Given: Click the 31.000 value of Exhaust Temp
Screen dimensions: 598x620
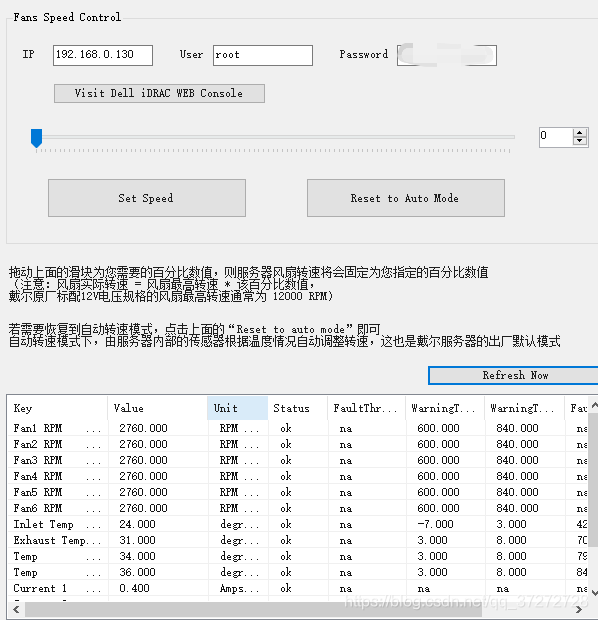Looking at the screenshot, I should [137, 541].
